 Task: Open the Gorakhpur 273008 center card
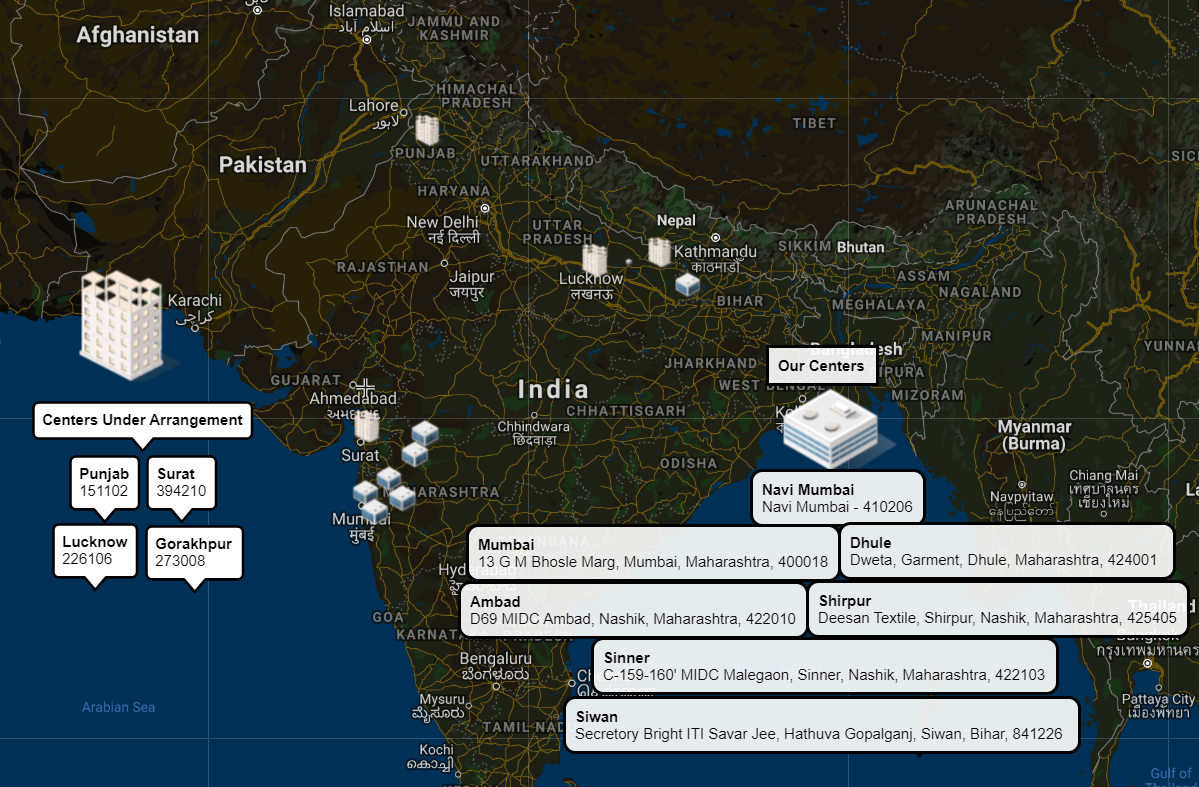tap(193, 552)
